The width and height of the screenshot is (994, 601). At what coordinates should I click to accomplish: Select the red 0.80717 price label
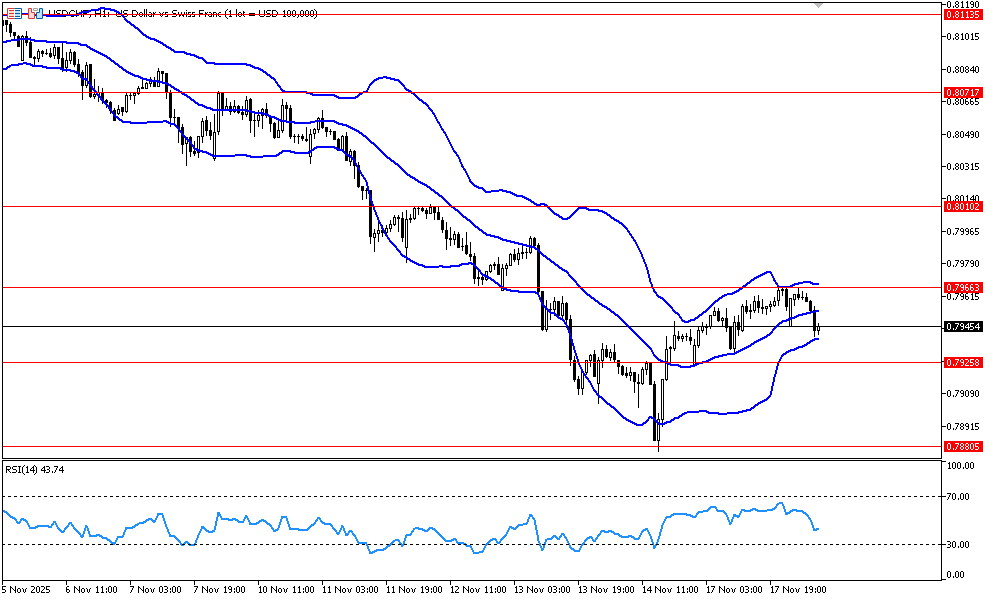tap(962, 92)
